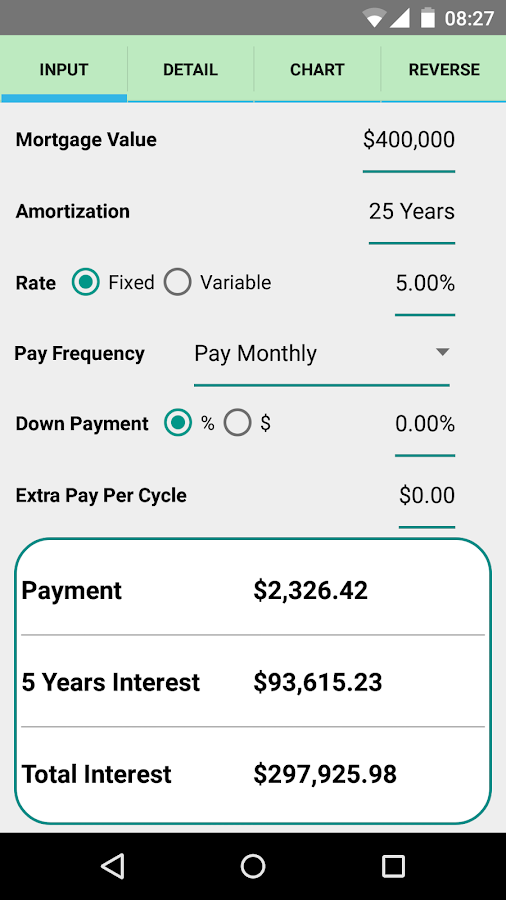Tap the Android home circle icon
The image size is (506, 900).
(x=253, y=866)
